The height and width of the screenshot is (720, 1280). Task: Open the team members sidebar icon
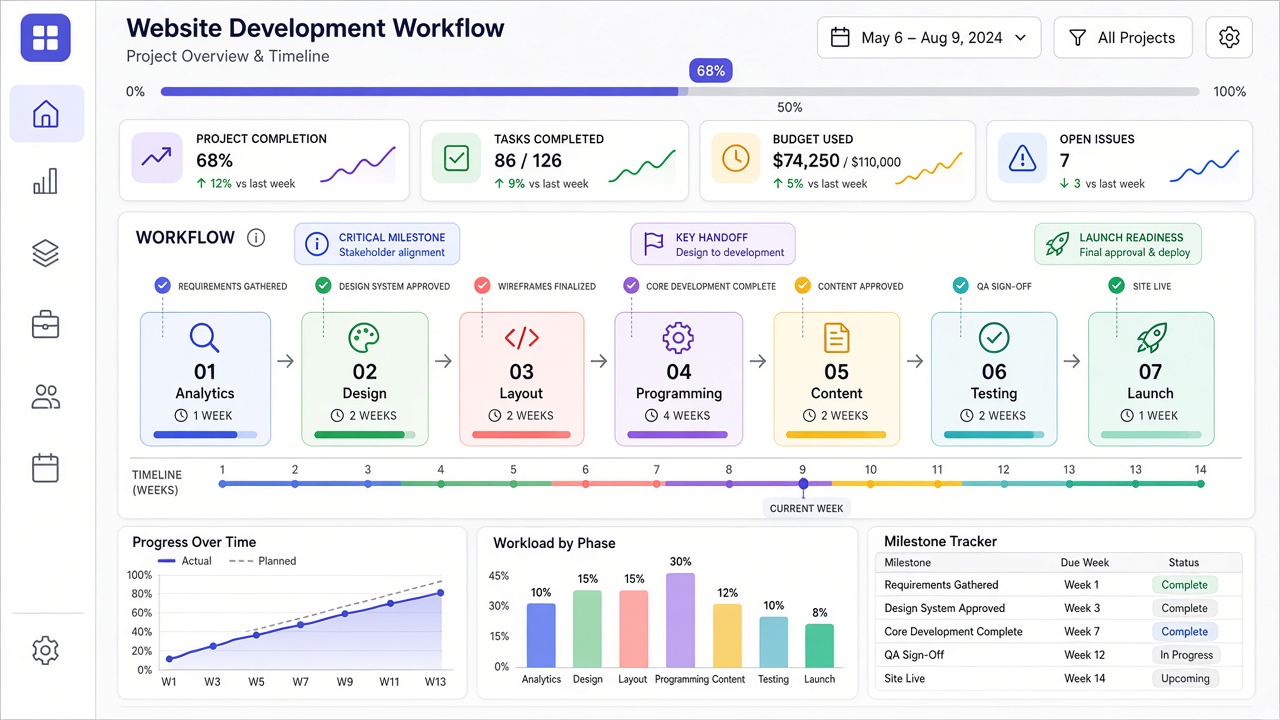click(46, 397)
